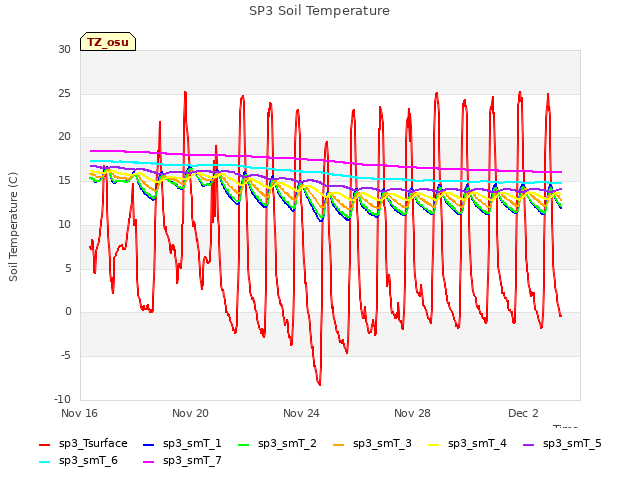The width and height of the screenshot is (640, 480).
Task: Click the -10 y-axis tick label
Action: 62,399
